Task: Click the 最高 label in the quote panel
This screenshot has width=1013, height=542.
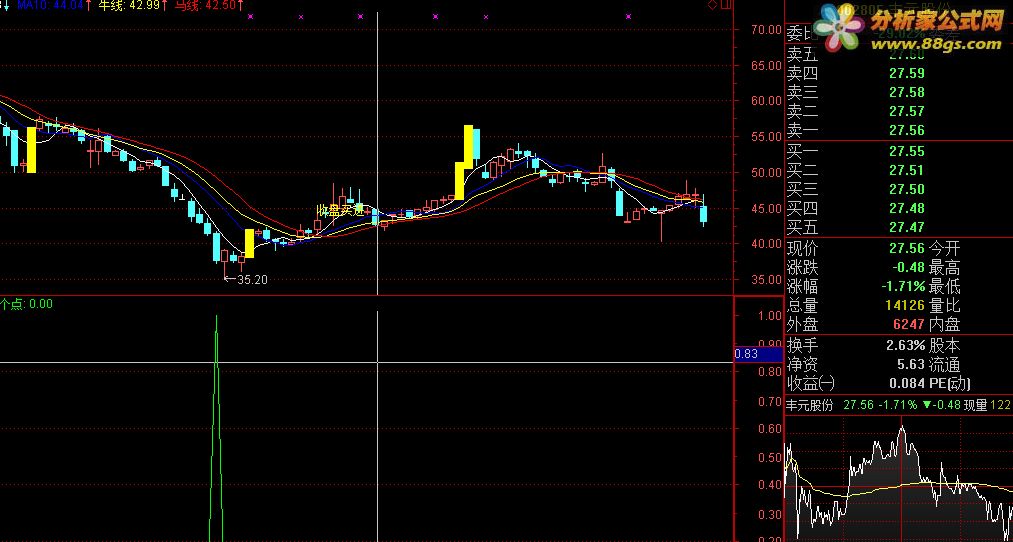Action: 945,267
